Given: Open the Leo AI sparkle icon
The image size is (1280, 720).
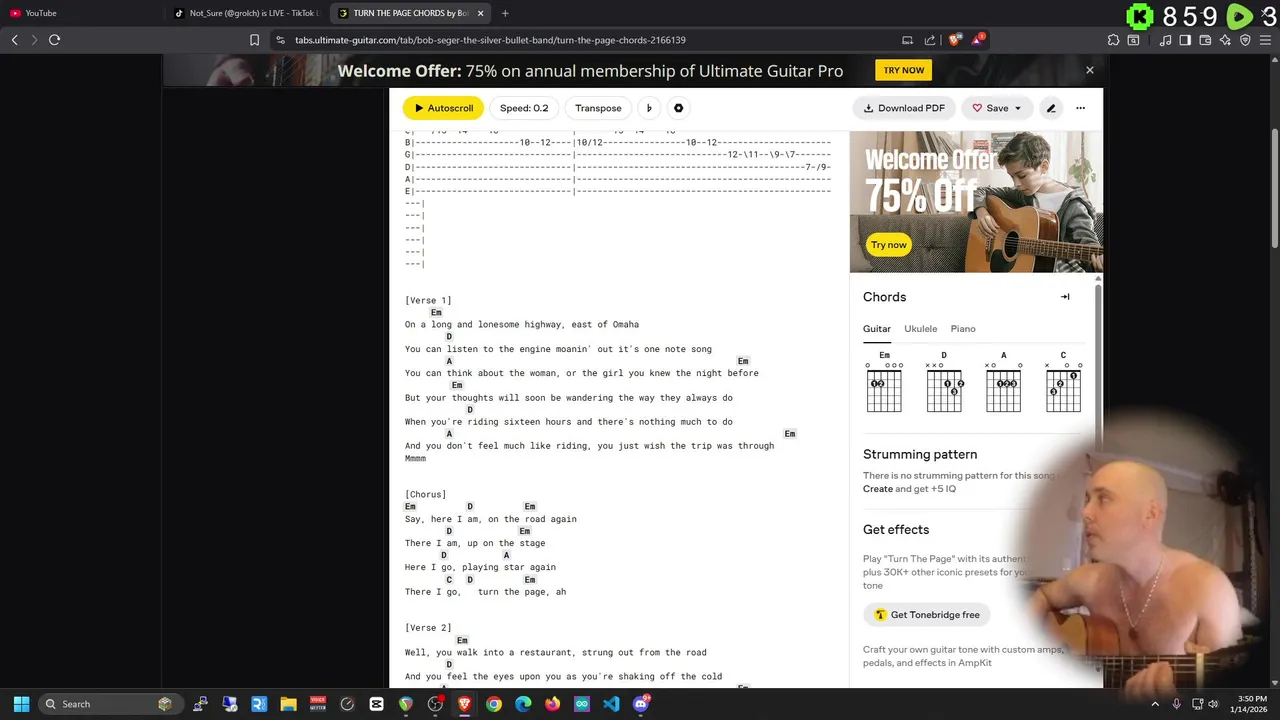Looking at the screenshot, I should 1225,40.
